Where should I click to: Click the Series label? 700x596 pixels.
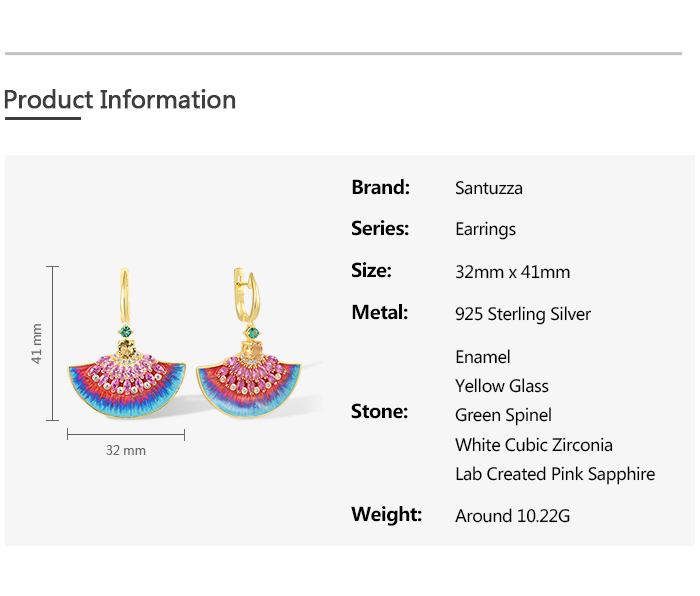(380, 229)
